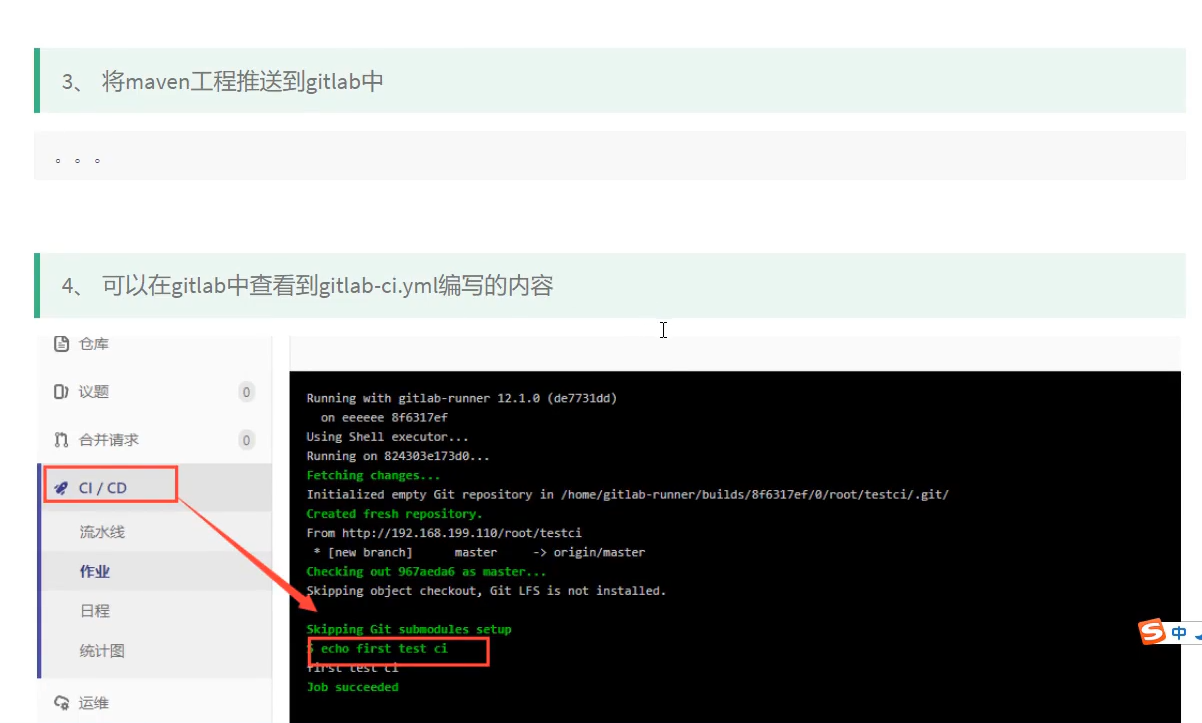Toggle the 中 Chinese input mode indicator
1202x723 pixels.
click(x=1179, y=632)
